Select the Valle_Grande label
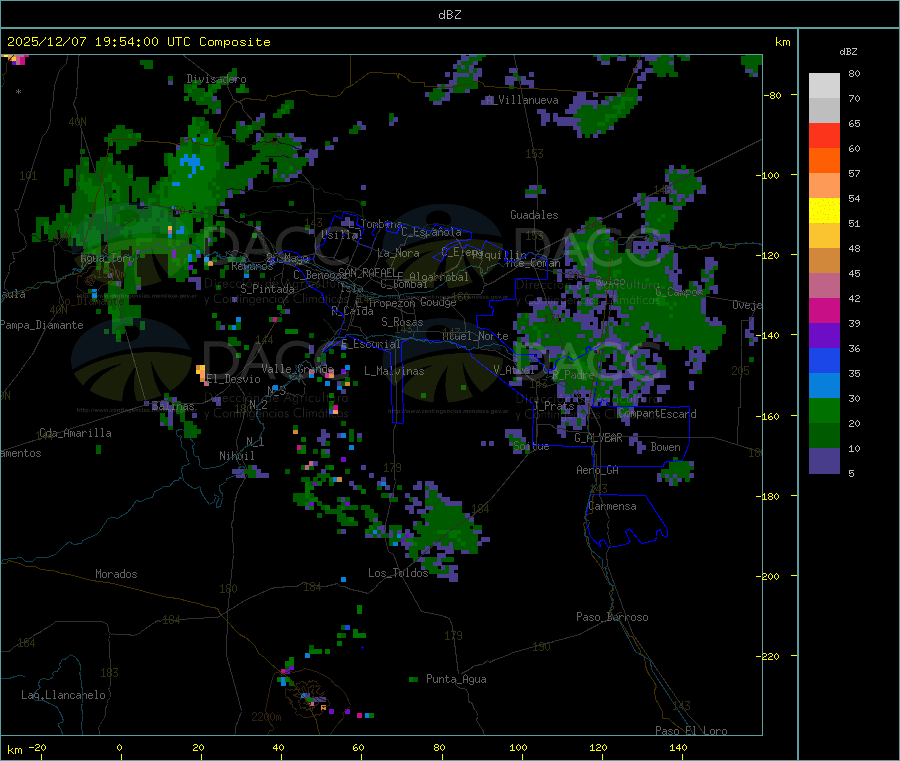 click(x=297, y=369)
